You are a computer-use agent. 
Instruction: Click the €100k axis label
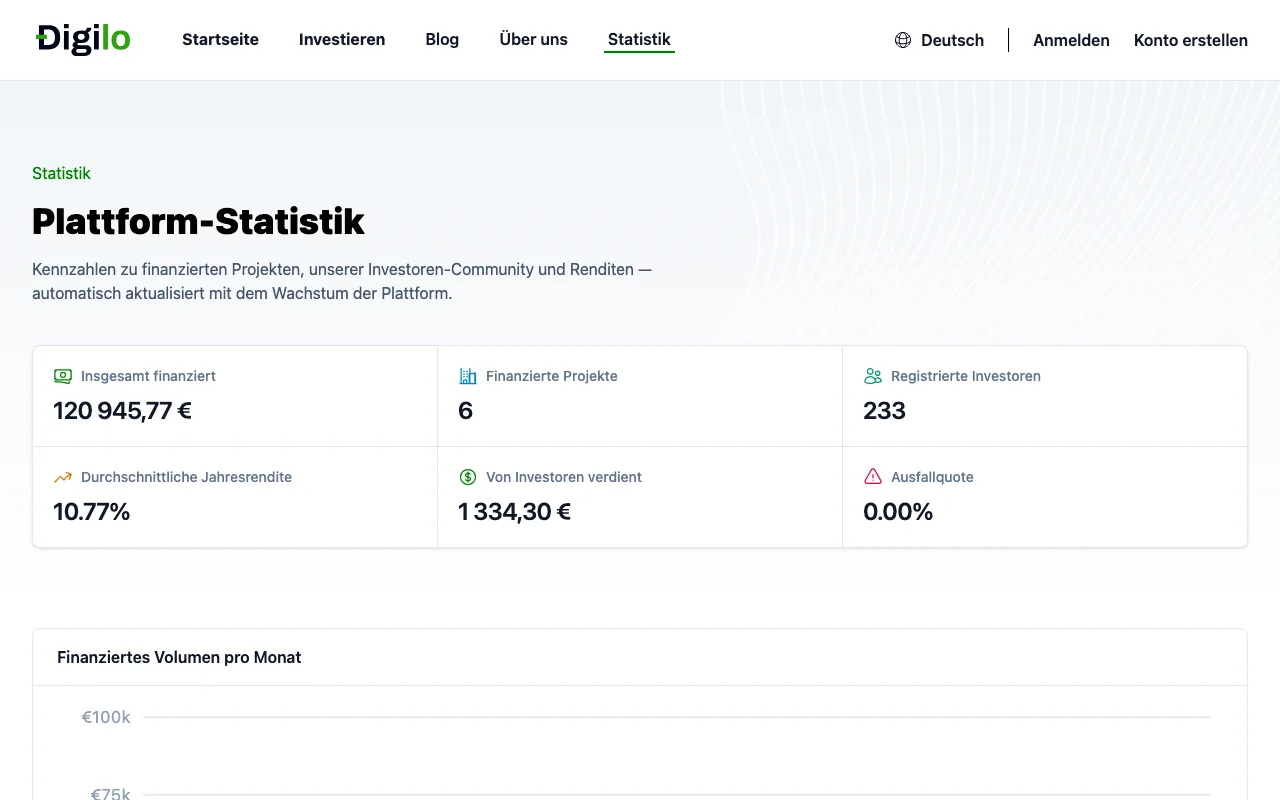106,717
